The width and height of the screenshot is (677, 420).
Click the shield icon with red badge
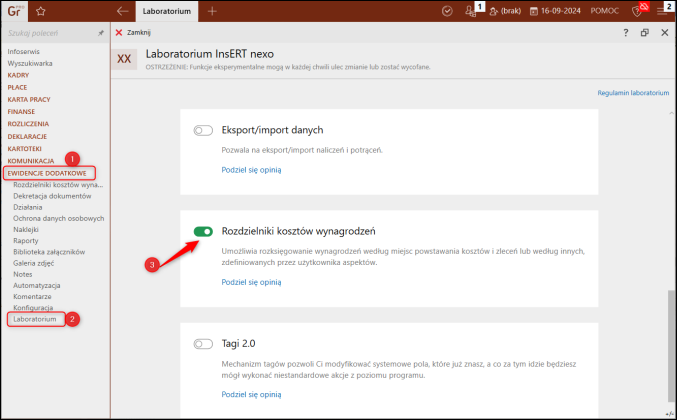coord(637,11)
